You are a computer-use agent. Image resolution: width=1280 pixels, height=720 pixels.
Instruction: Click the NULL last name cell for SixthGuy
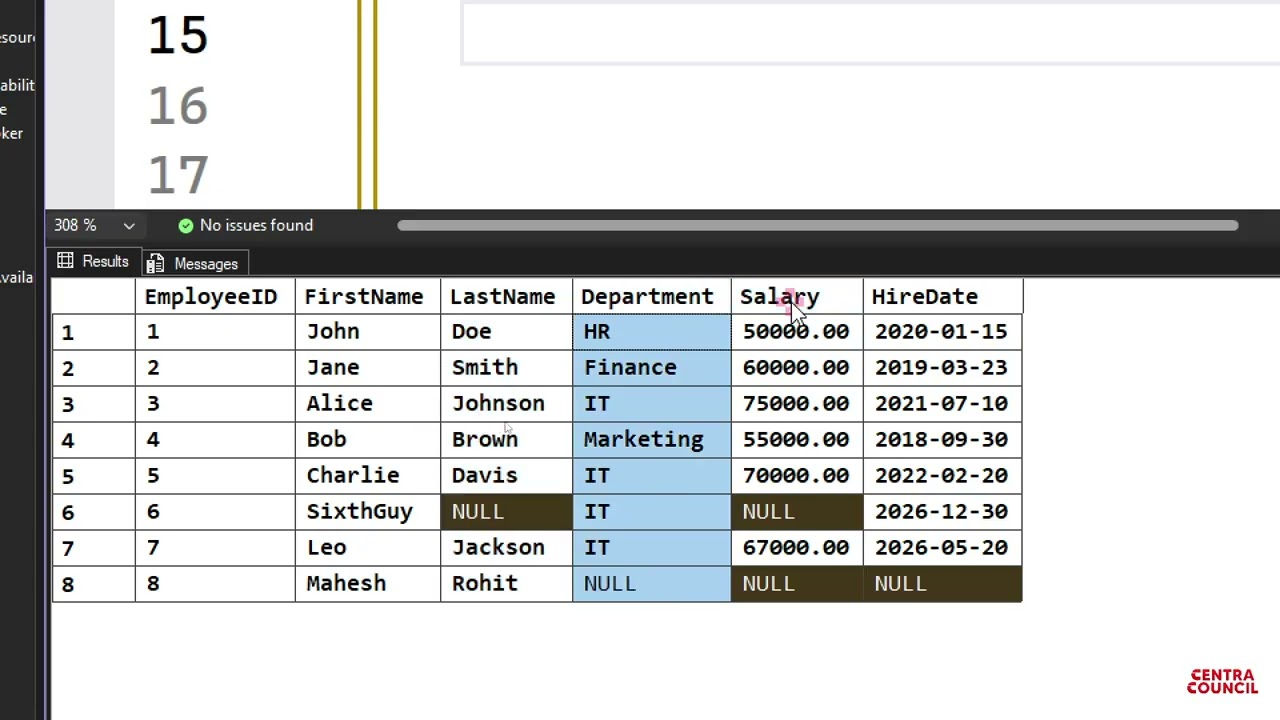(506, 512)
